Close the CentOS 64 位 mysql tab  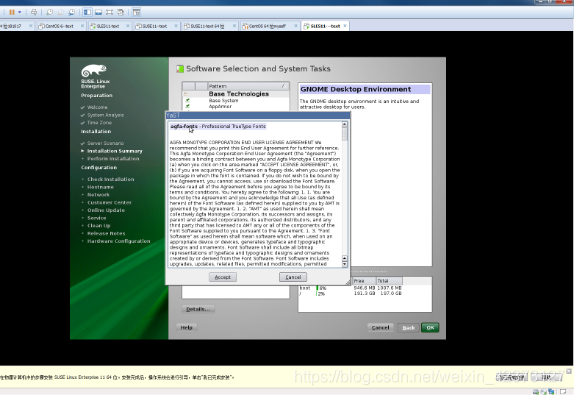[x=296, y=26]
